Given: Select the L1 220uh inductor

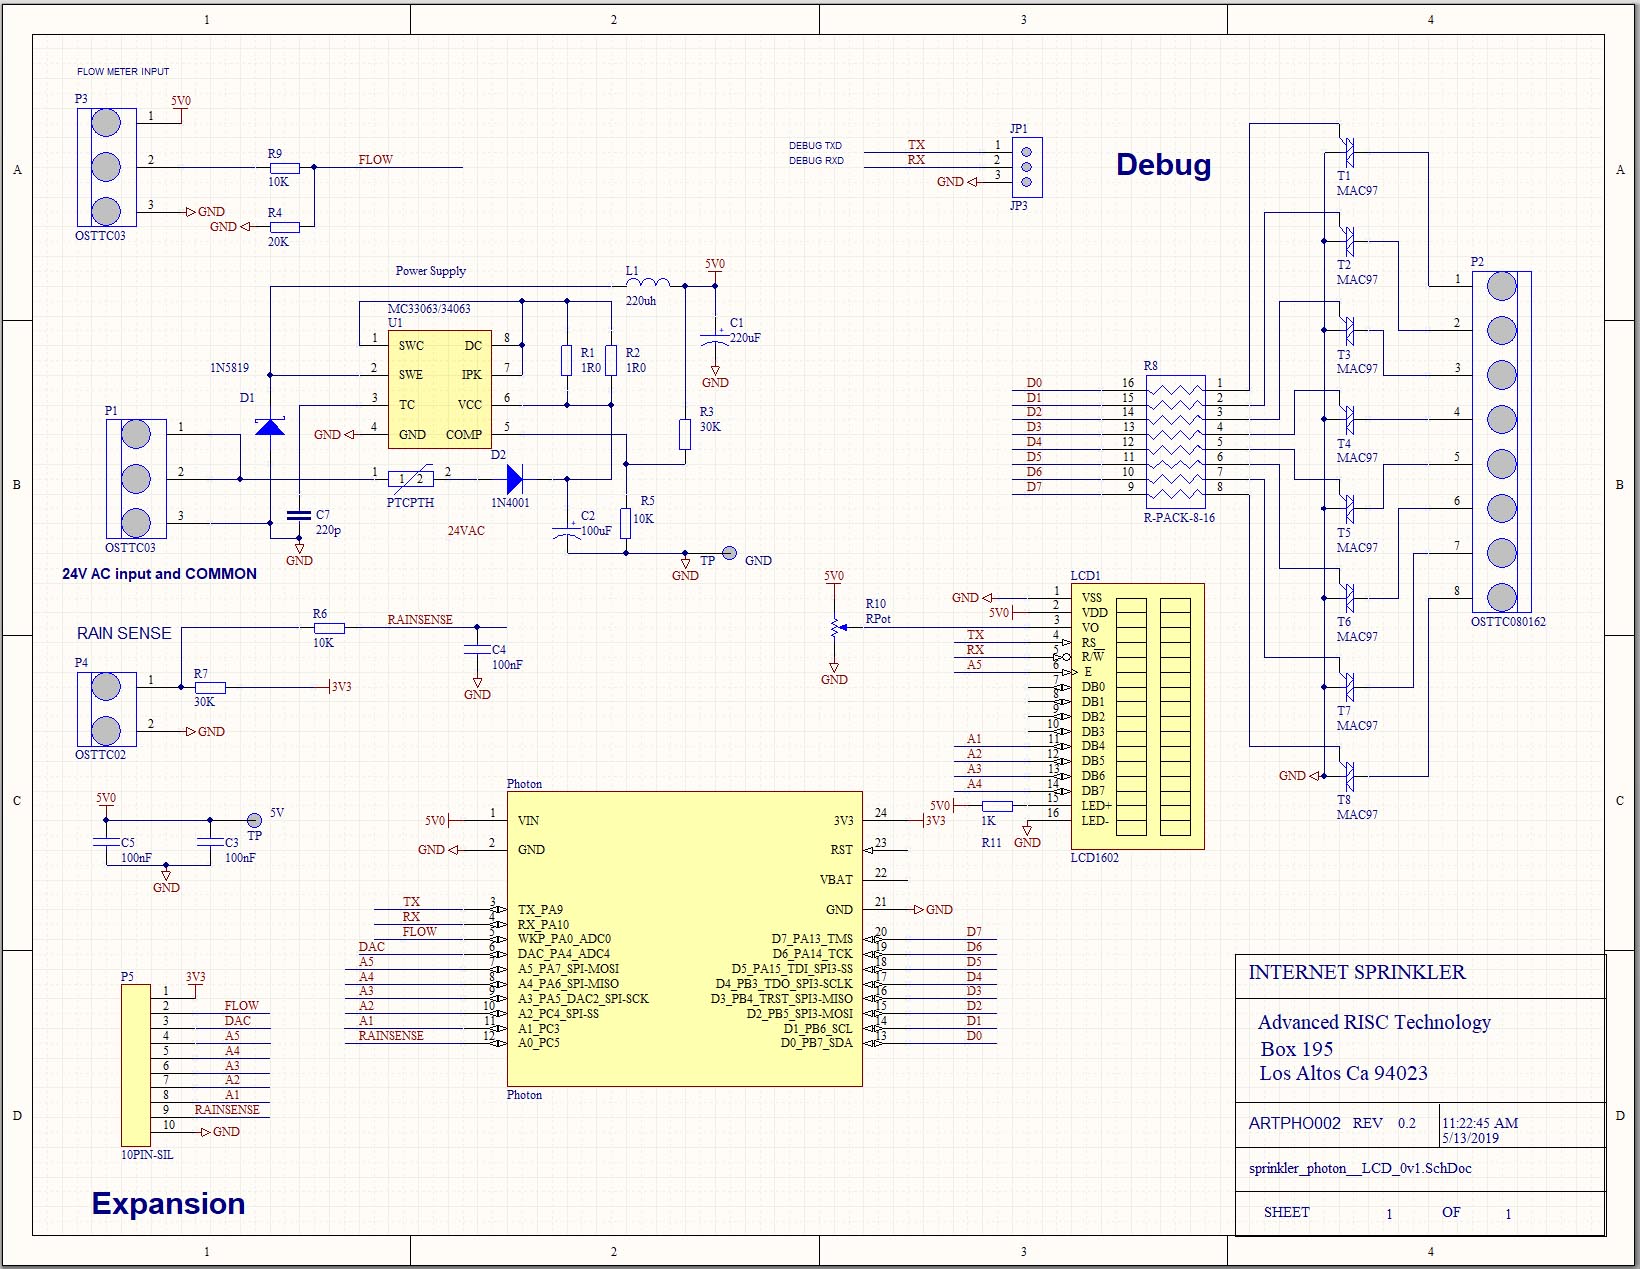Looking at the screenshot, I should (x=647, y=285).
